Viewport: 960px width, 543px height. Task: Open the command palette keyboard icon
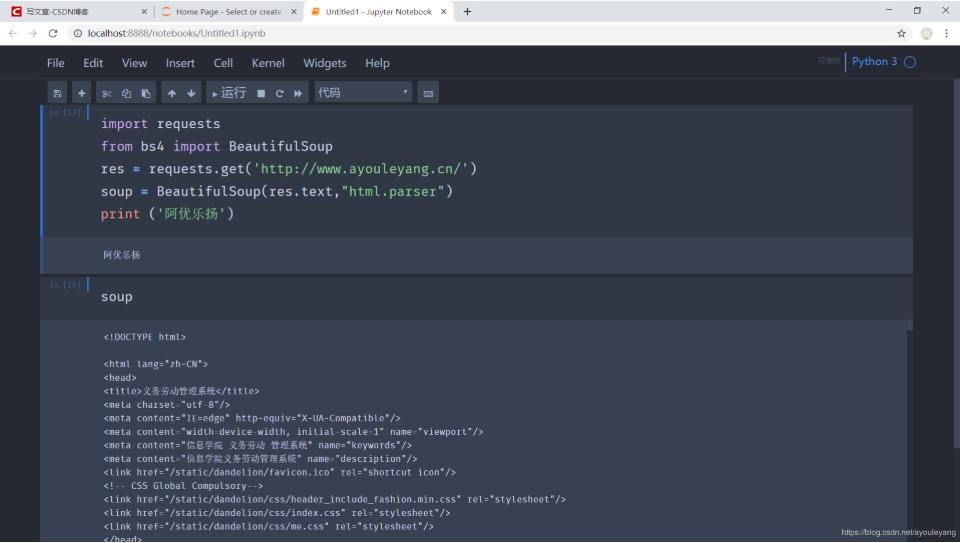click(428, 93)
